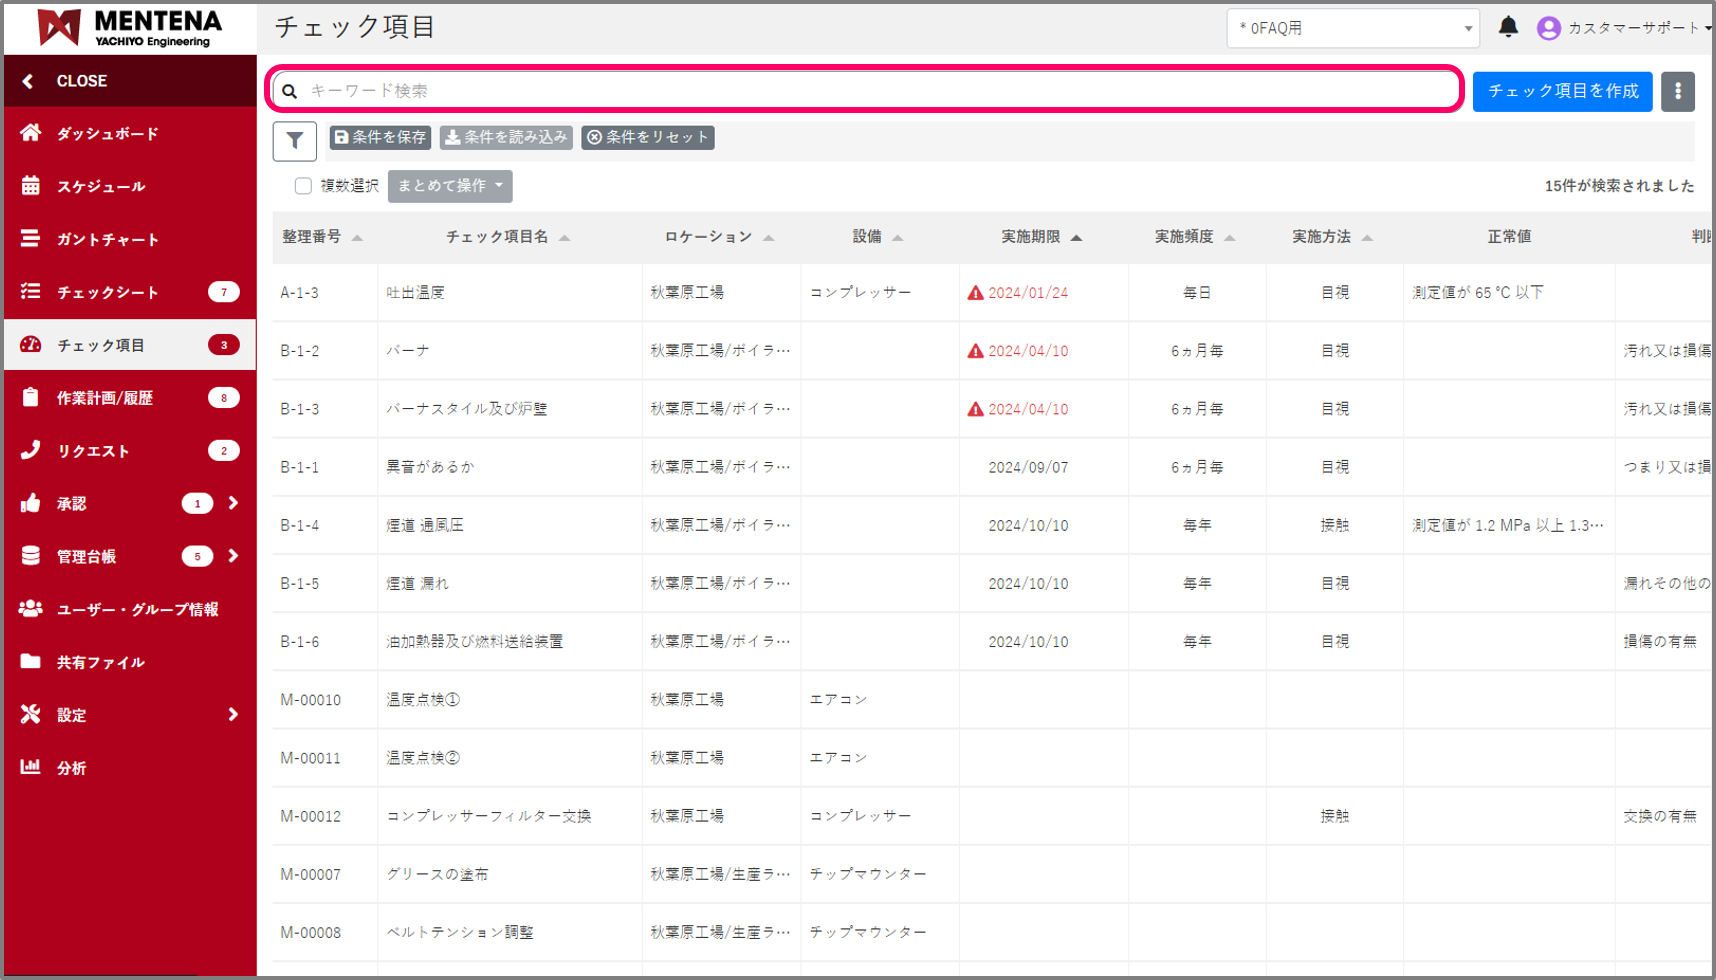Open the ダッシュボード home icon
The width and height of the screenshot is (1716, 980).
pyautogui.click(x=31, y=133)
